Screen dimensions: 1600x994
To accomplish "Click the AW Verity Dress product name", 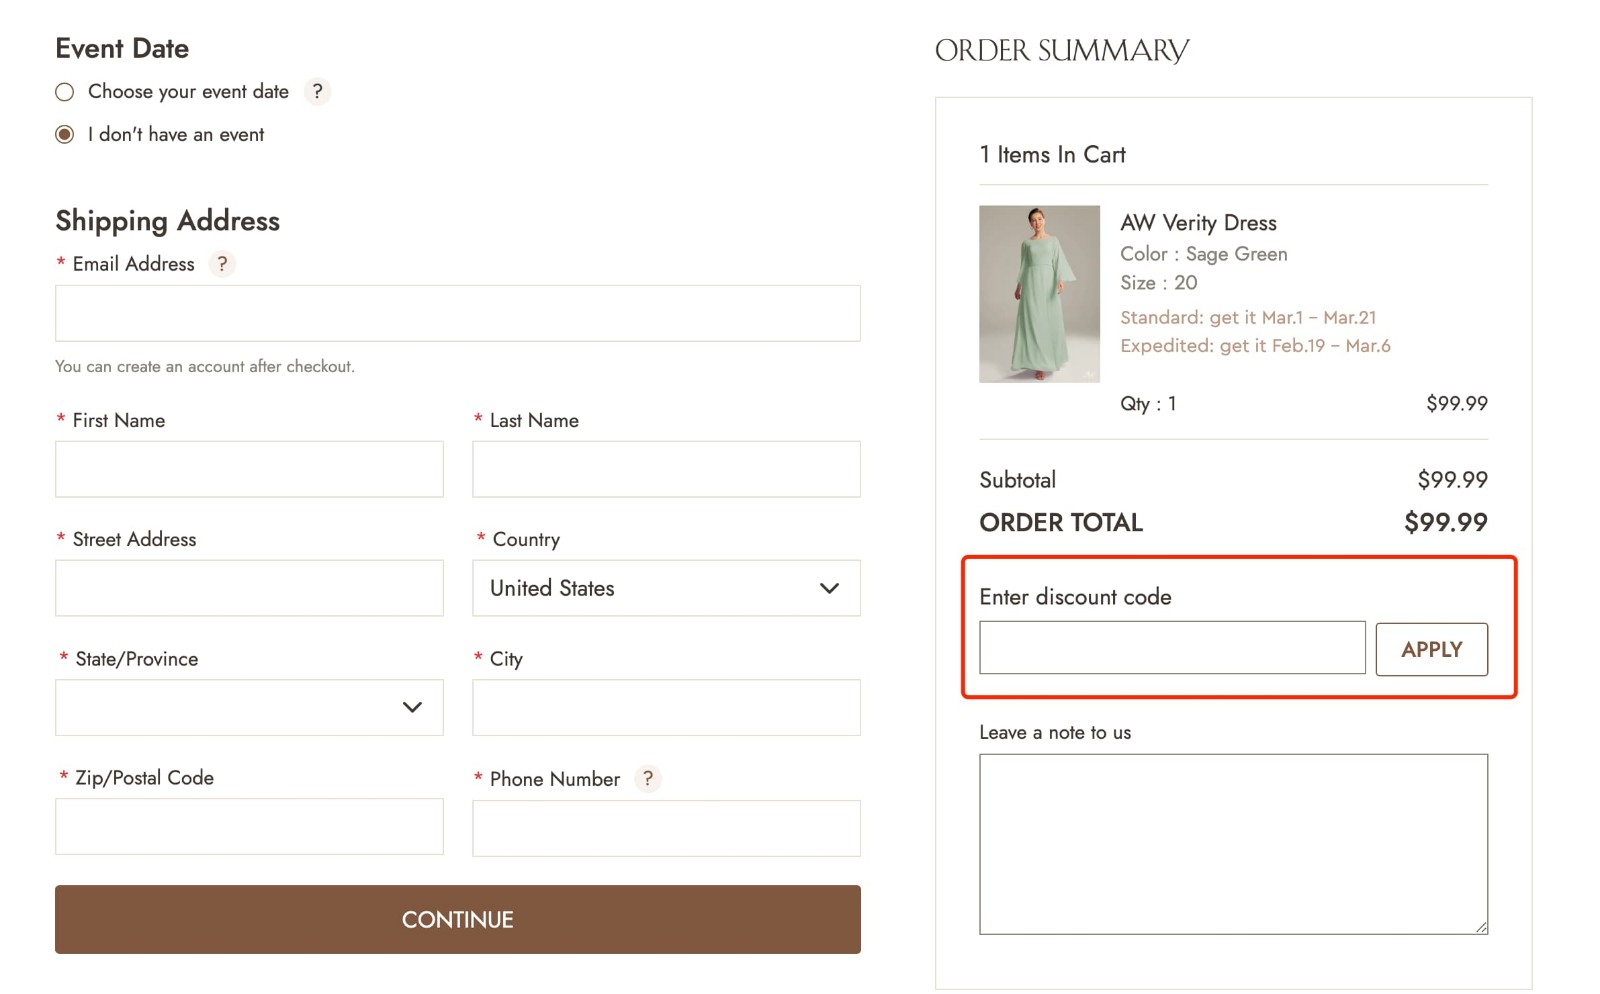I will (x=1199, y=222).
